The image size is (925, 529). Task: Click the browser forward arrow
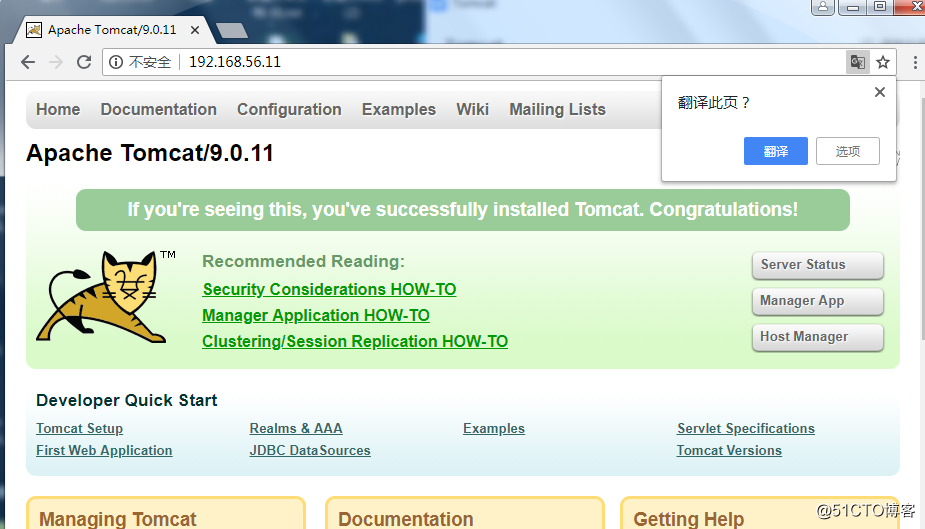[x=56, y=62]
